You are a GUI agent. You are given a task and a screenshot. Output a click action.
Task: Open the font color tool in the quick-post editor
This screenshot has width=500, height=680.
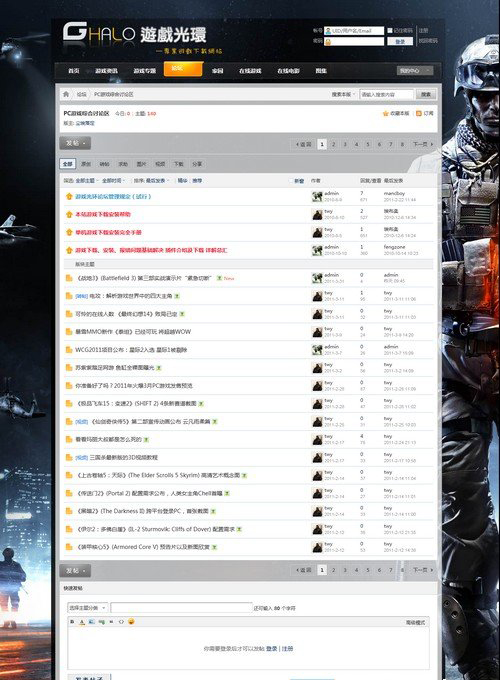point(82,621)
